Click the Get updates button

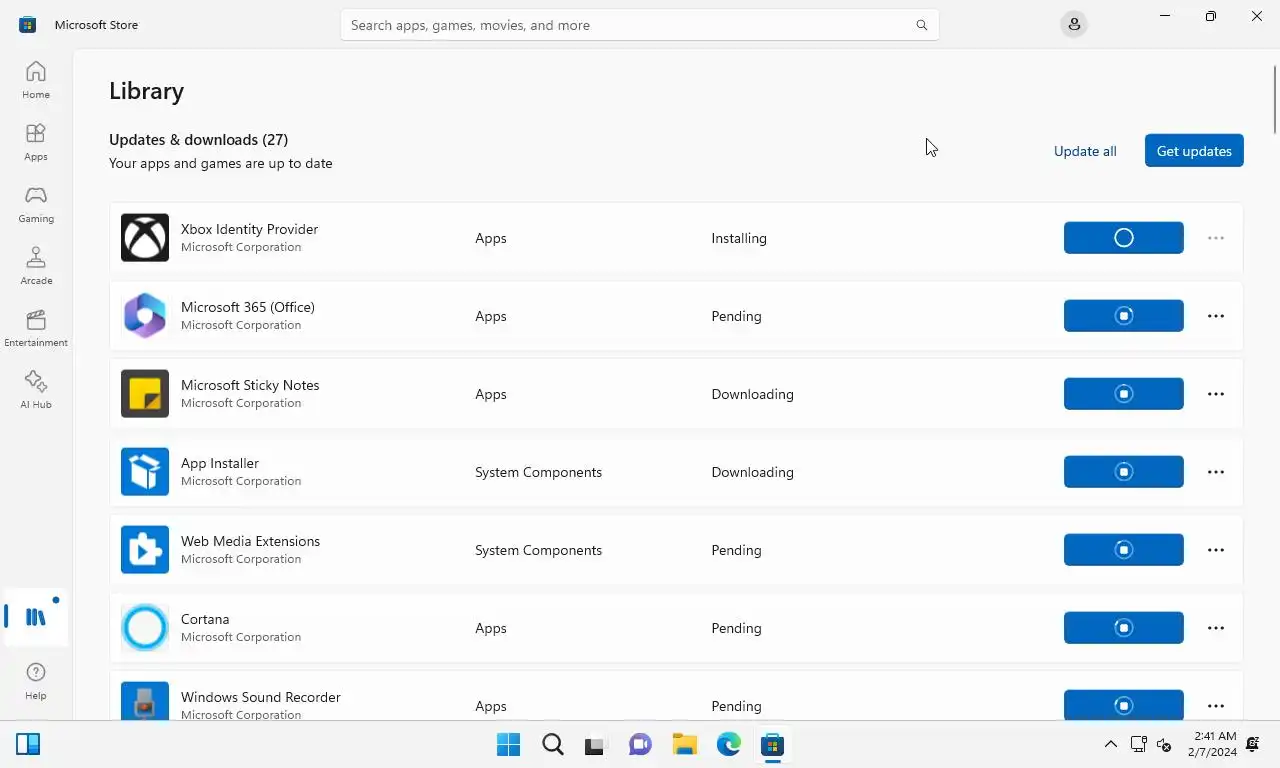click(1194, 151)
